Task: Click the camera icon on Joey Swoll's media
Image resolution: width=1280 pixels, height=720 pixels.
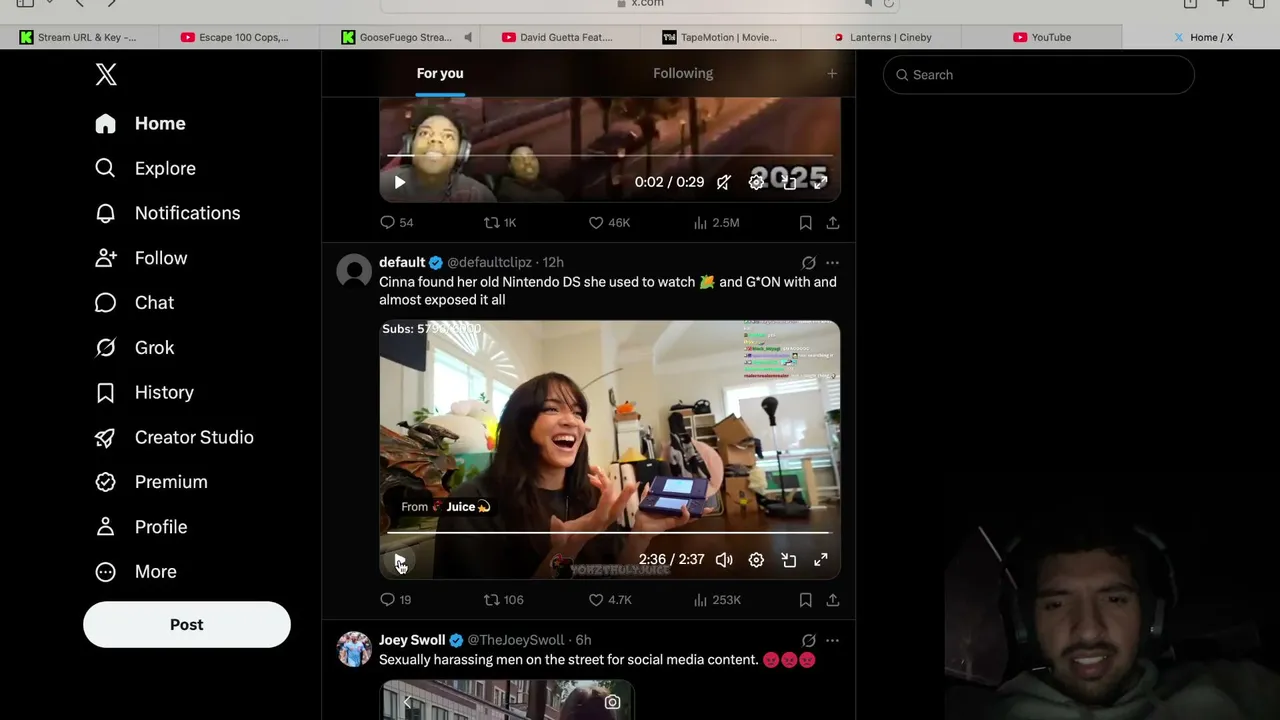Action: click(x=612, y=703)
